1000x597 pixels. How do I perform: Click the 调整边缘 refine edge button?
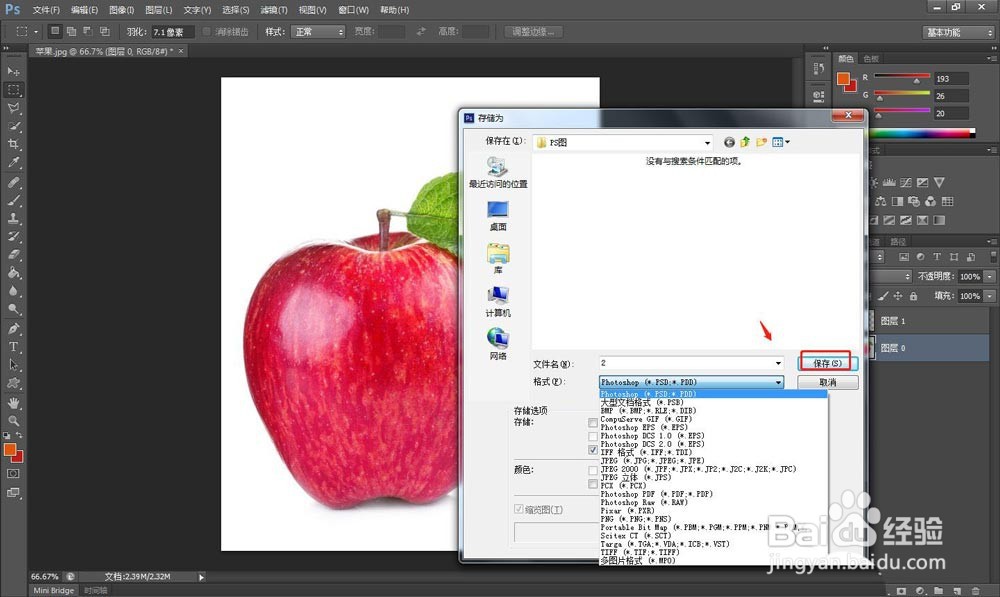[533, 31]
